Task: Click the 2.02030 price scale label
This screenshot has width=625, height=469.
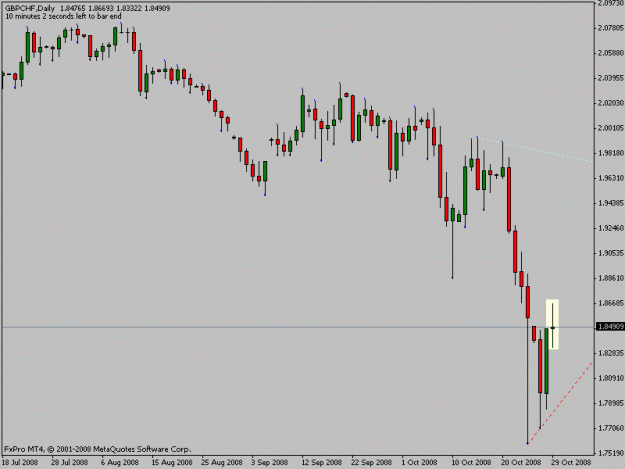Action: [x=611, y=103]
